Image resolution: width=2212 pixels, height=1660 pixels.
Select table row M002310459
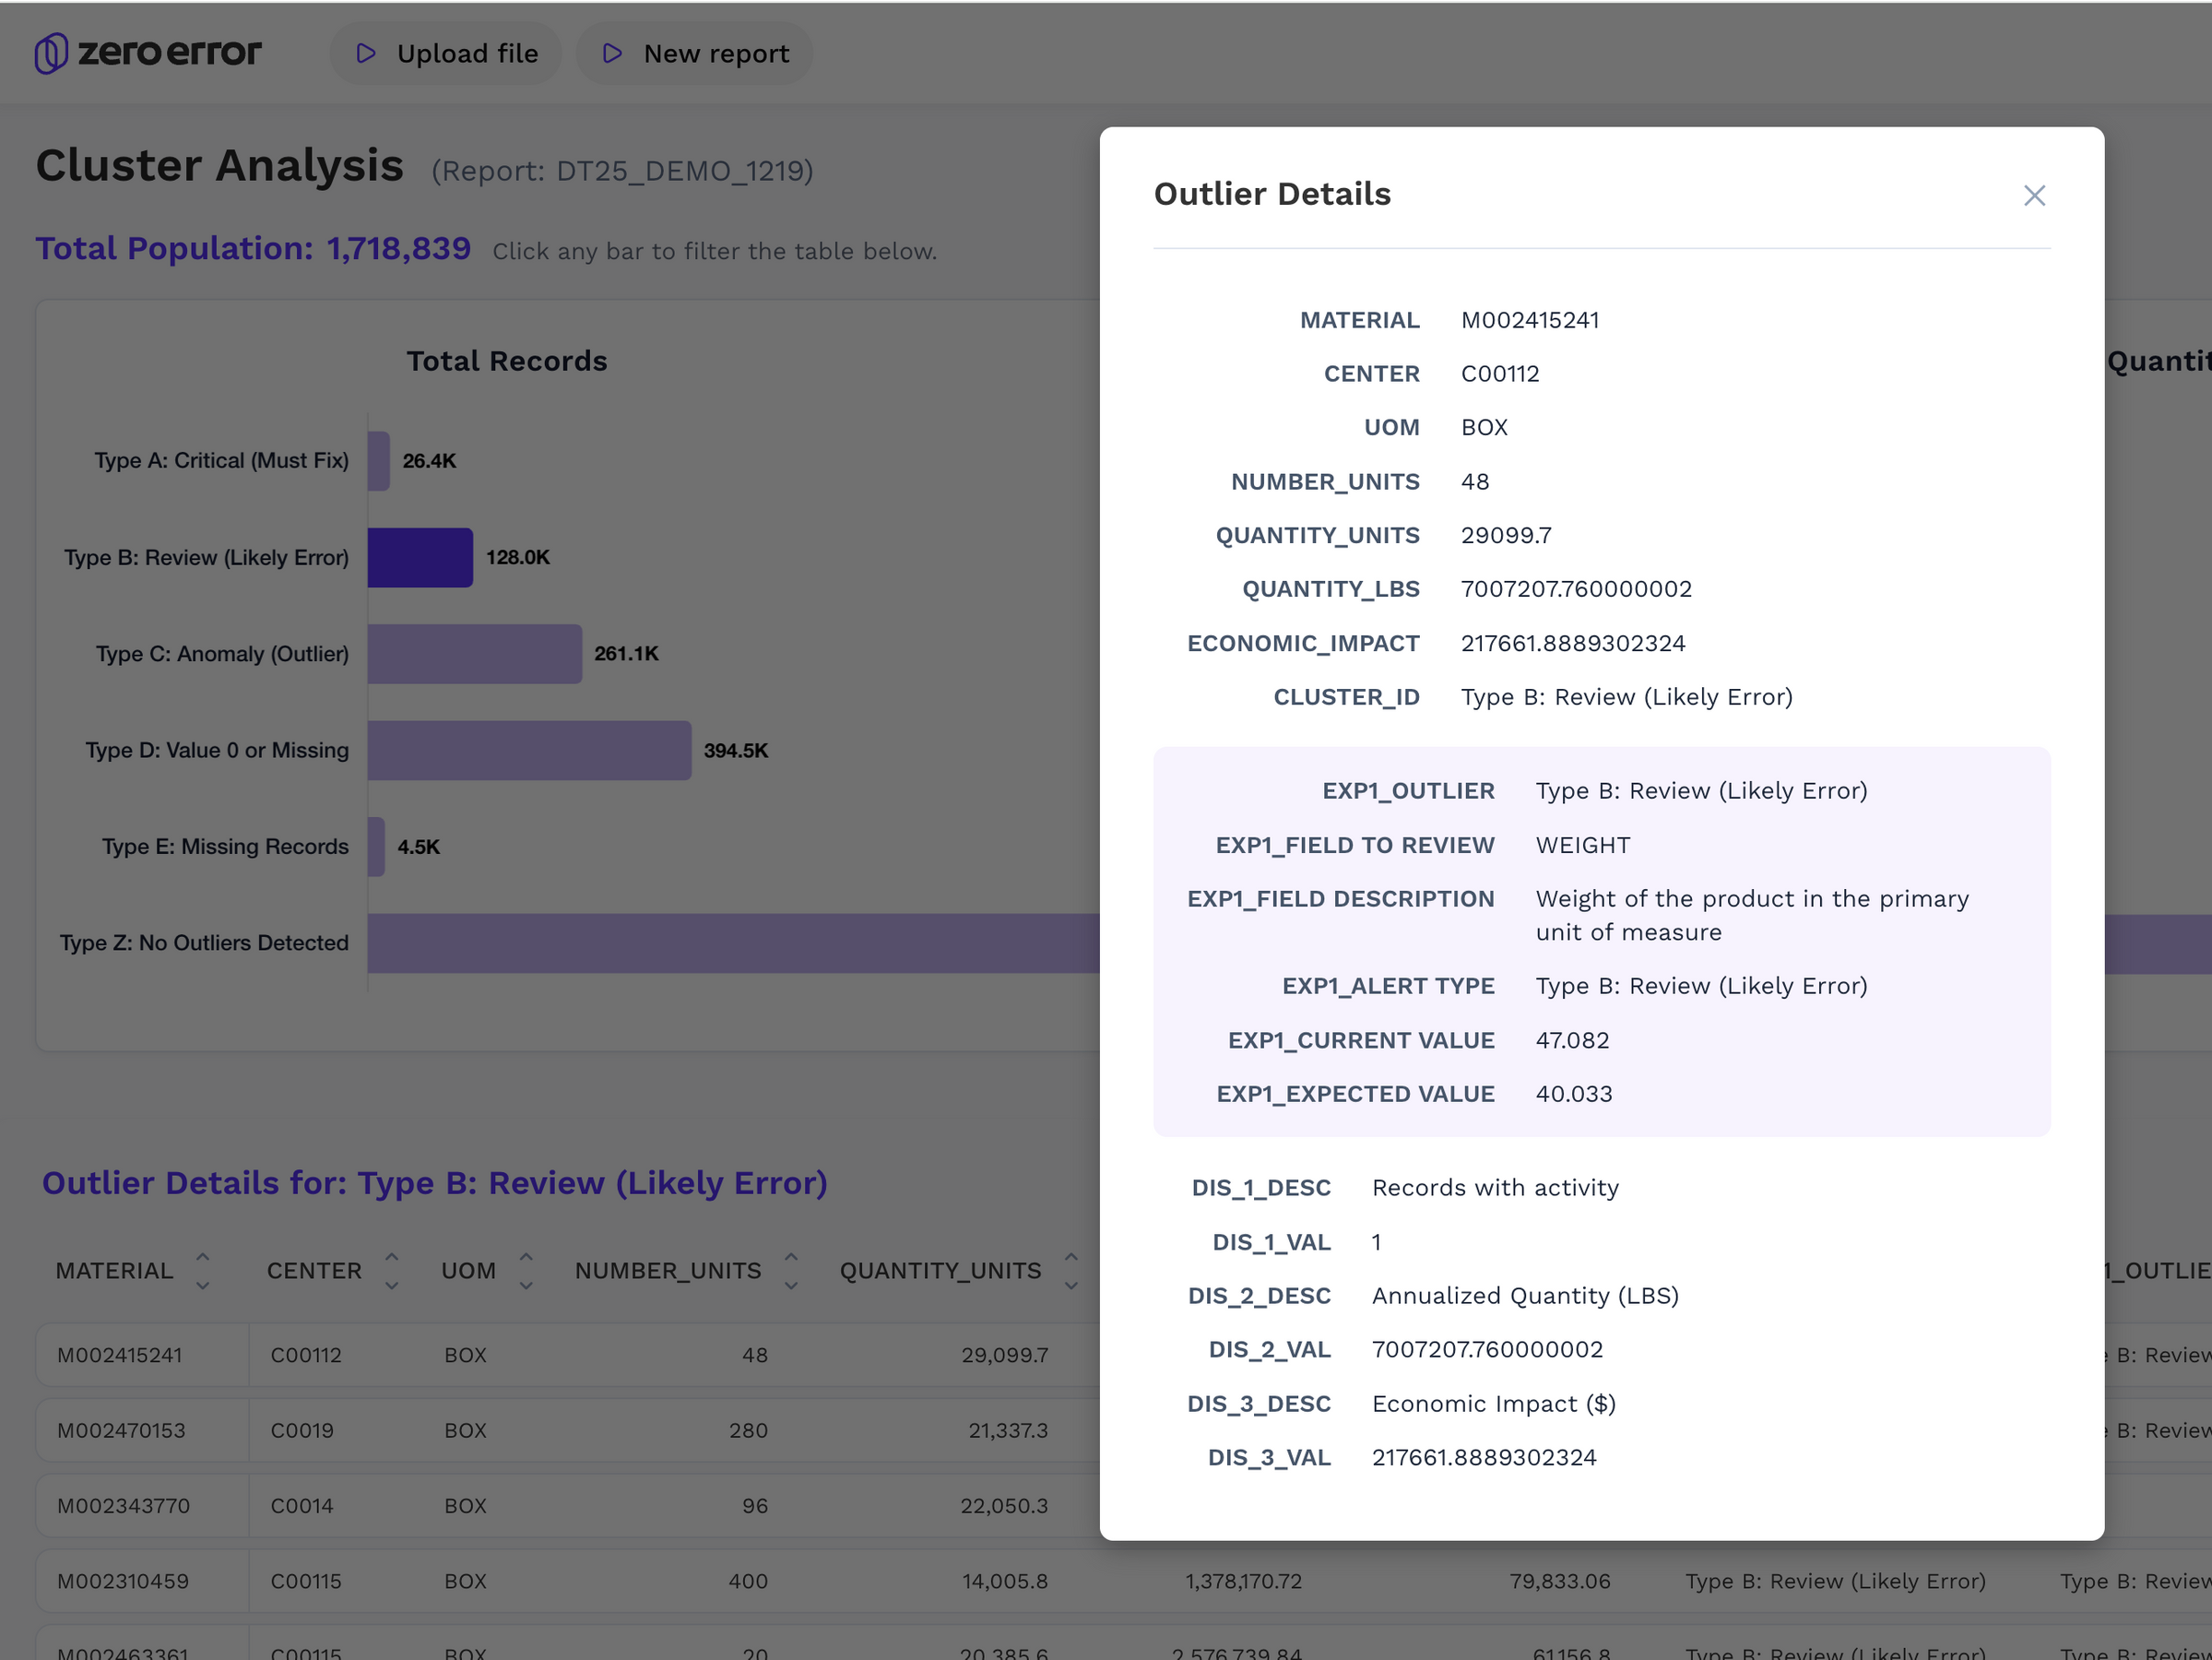pyautogui.click(x=1124, y=1581)
